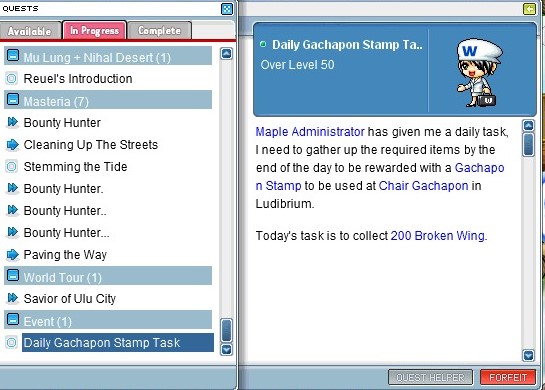Click the quest window grid icon beside QUESTS title
545x390 pixels.
pos(227,9)
